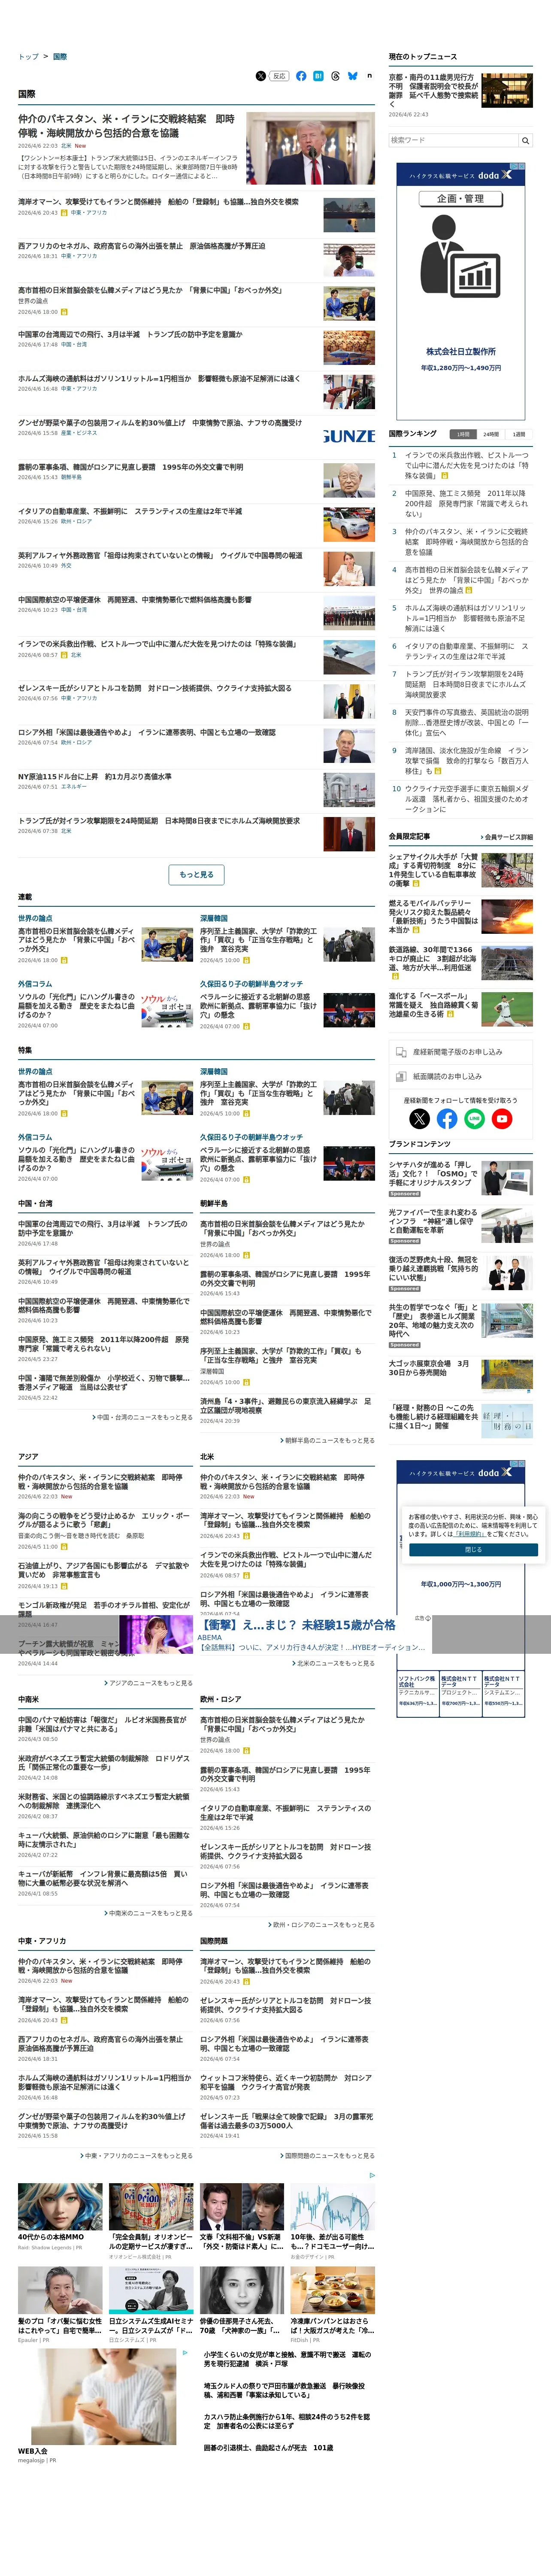Open ranking item 8 about 天安門事件の写真撤去
Image resolution: width=551 pixels, height=2576 pixels.
pos(467,722)
